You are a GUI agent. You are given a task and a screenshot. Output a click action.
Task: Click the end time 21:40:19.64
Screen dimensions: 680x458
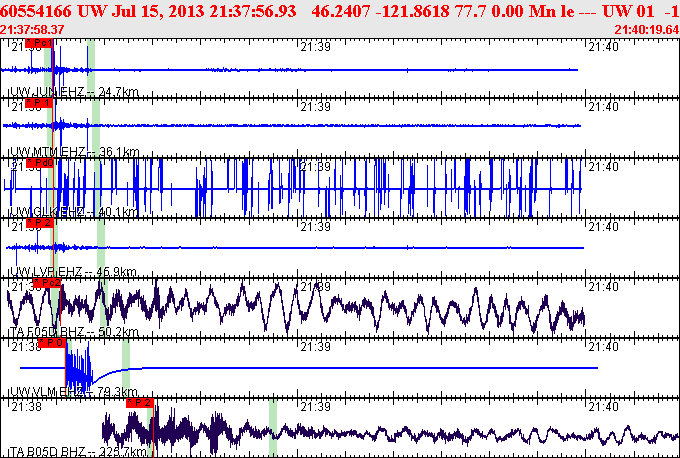[647, 29]
